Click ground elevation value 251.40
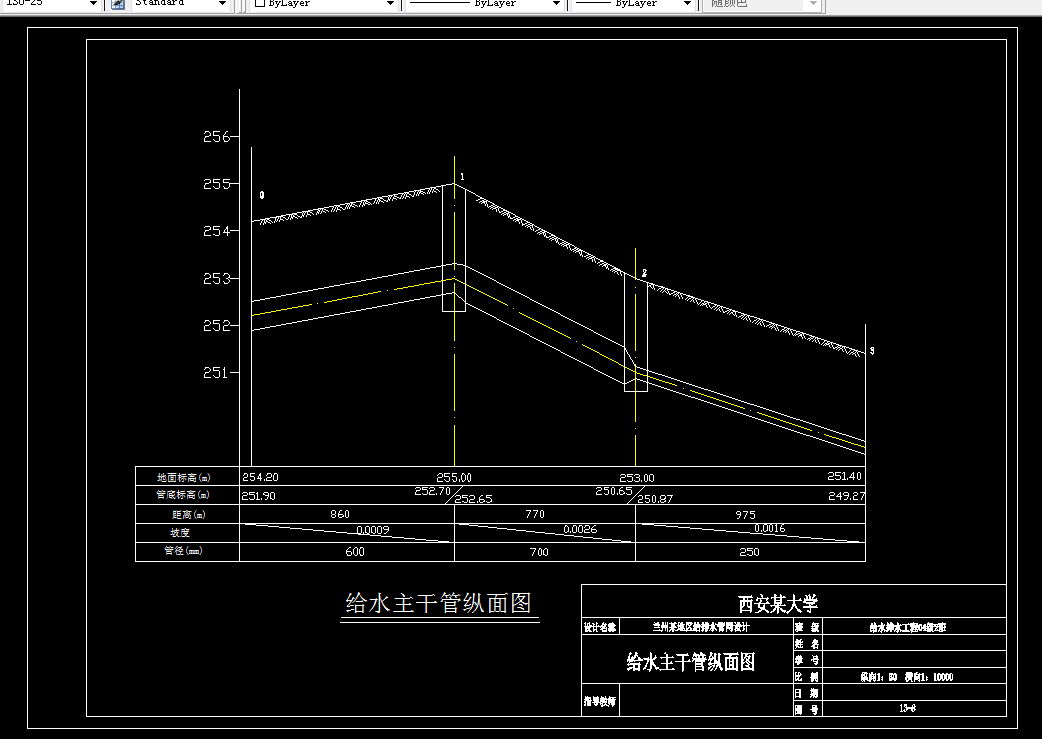This screenshot has height=739, width=1042. point(844,476)
